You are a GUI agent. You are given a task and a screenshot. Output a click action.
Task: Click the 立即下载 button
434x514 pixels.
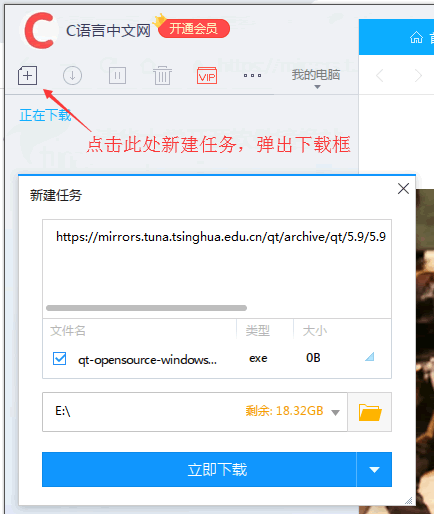199,469
